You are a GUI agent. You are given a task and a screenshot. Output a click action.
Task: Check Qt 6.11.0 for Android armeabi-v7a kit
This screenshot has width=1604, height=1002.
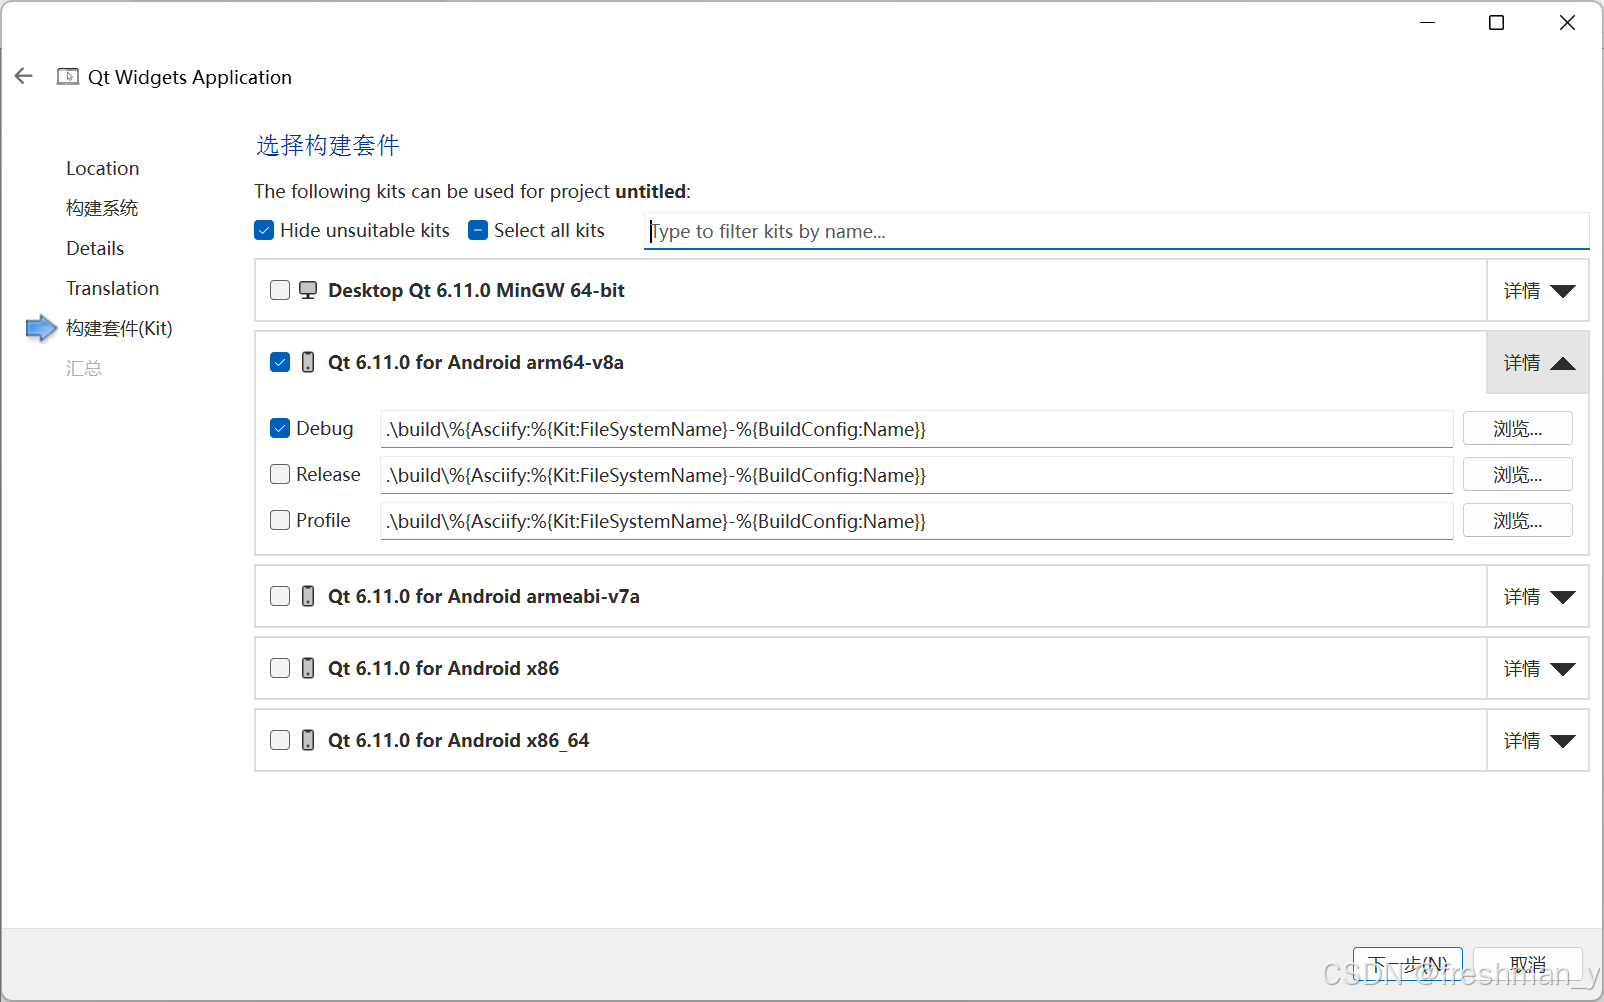(280, 596)
